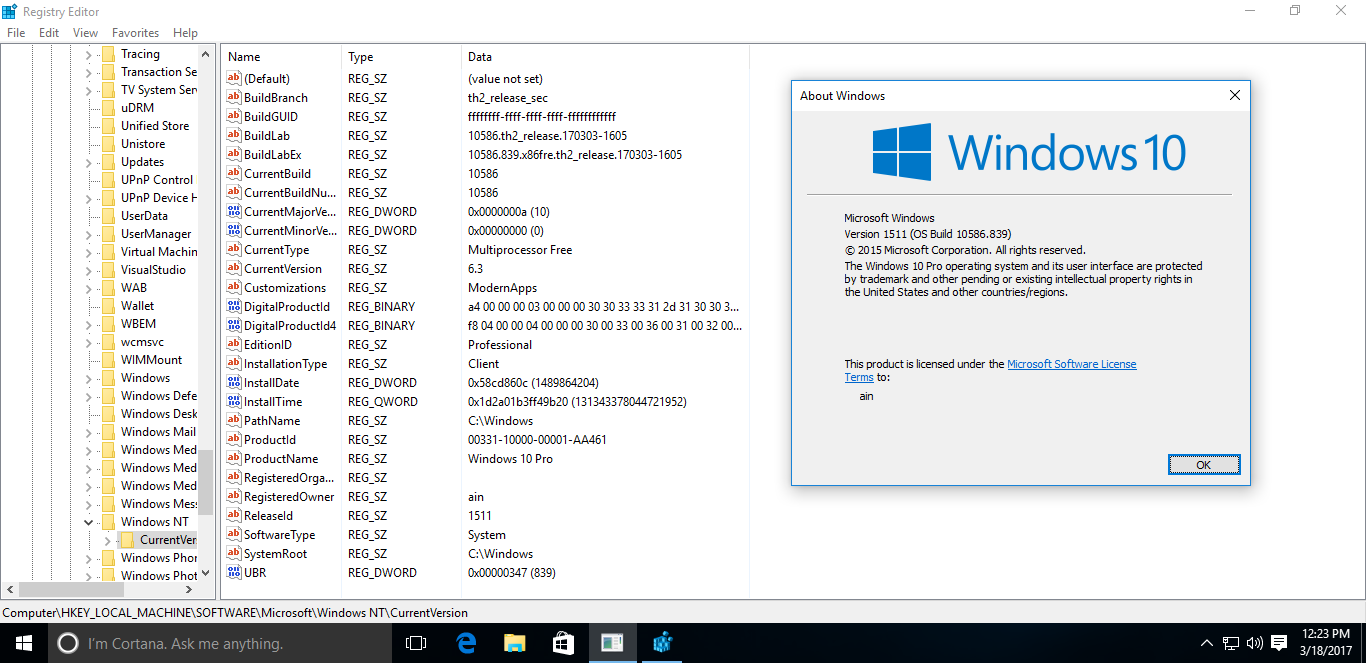Close the About Windows dialog
1366x663 pixels.
click(x=1234, y=96)
